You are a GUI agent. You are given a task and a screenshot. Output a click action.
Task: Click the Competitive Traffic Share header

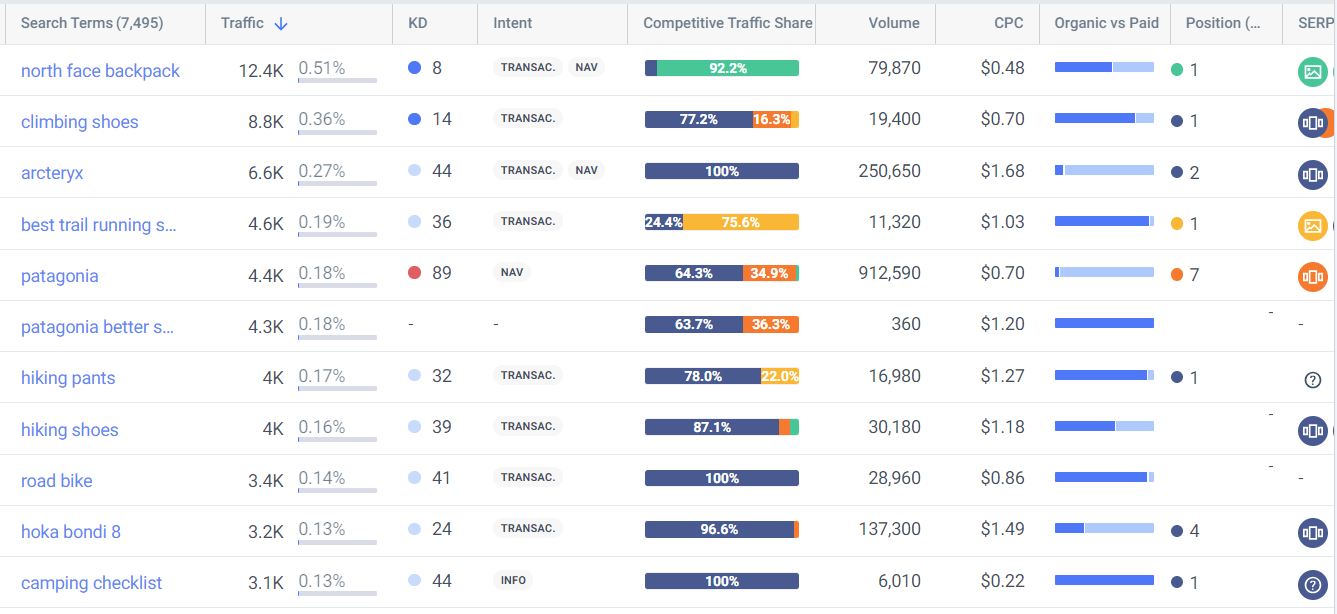(x=728, y=22)
